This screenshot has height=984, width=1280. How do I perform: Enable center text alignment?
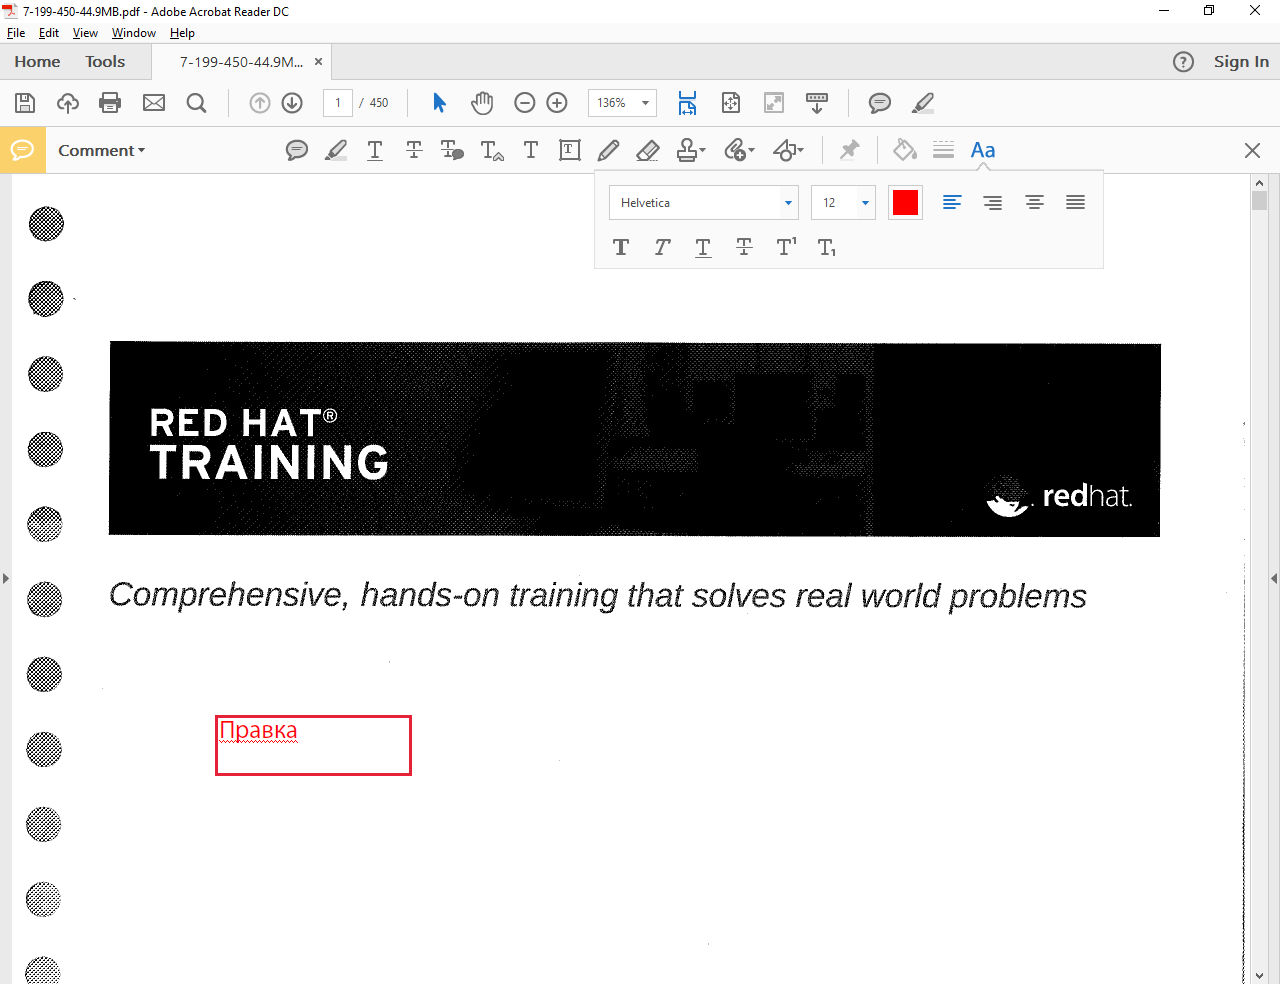[1034, 203]
